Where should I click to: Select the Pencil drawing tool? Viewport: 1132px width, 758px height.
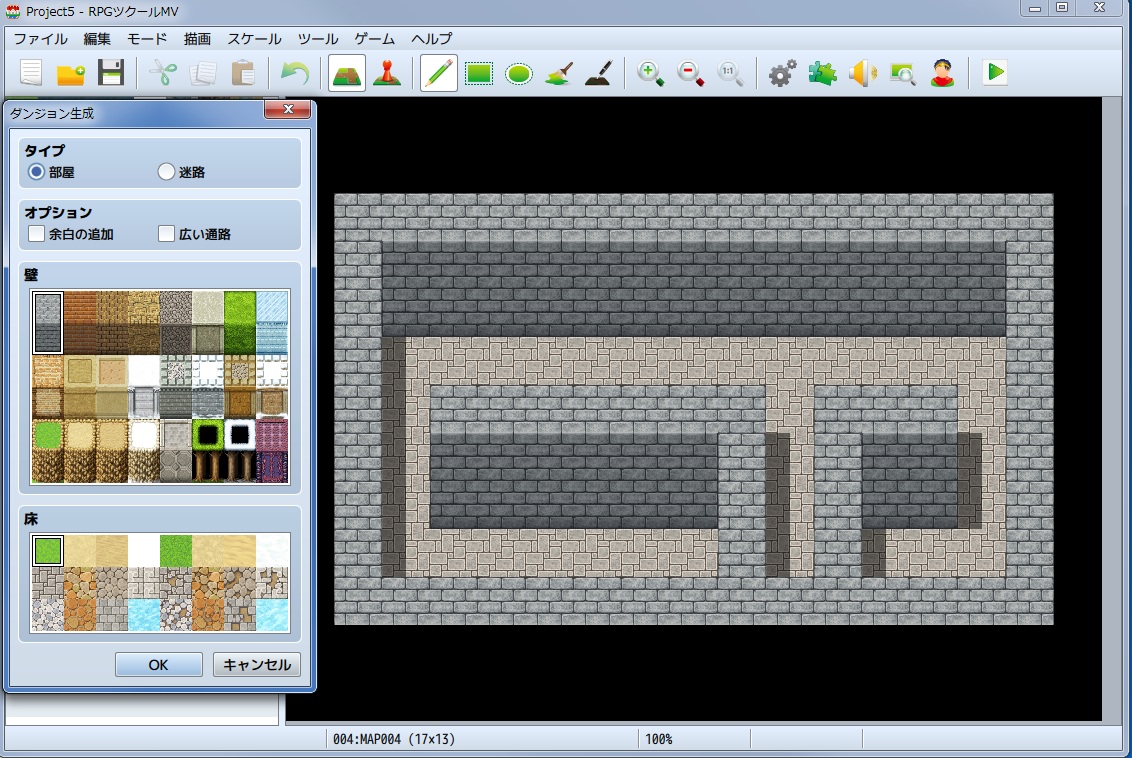coord(439,73)
